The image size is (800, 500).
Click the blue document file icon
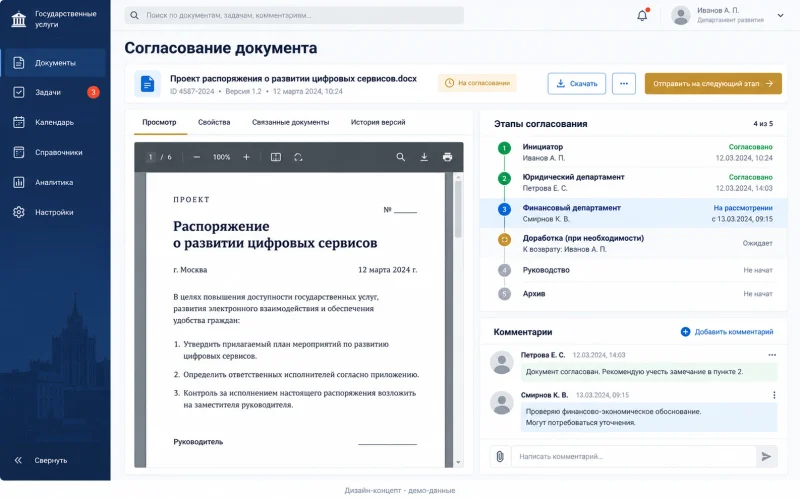[x=147, y=84]
